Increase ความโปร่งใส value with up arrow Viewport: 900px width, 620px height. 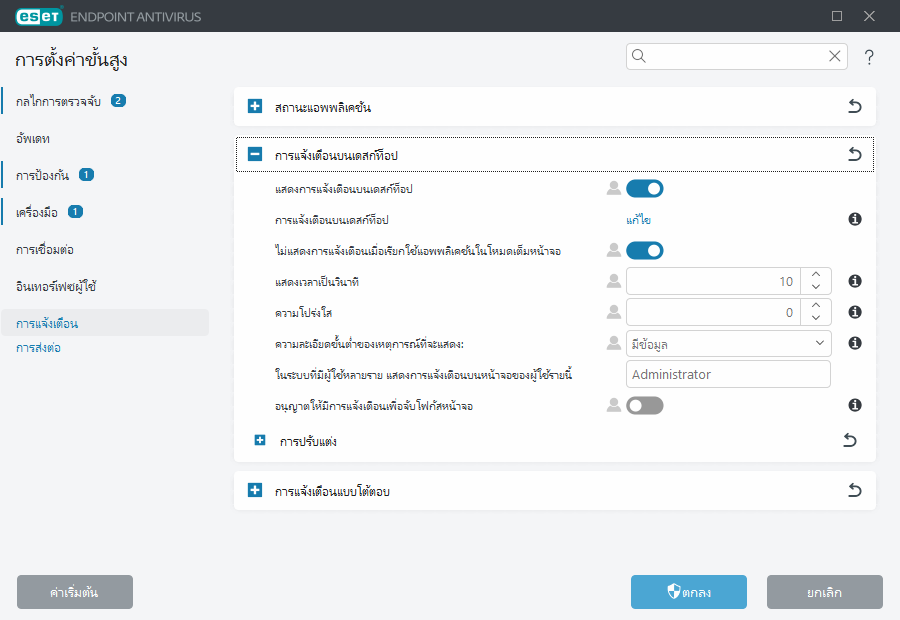click(x=816, y=305)
